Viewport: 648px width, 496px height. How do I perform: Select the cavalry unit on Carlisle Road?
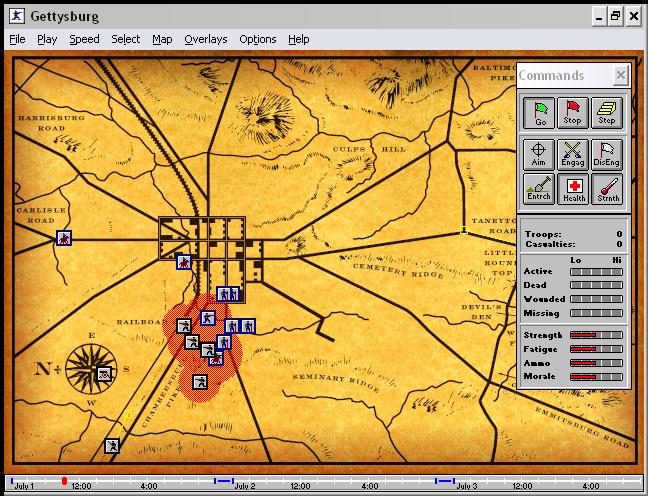tap(64, 238)
